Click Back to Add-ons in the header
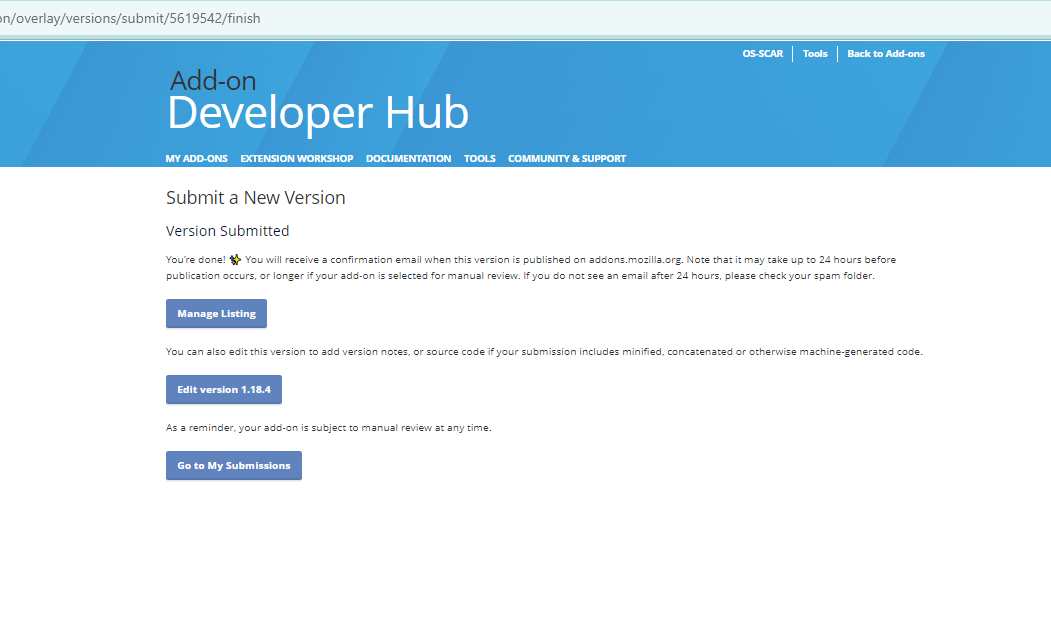The height and width of the screenshot is (626, 1051). (886, 54)
